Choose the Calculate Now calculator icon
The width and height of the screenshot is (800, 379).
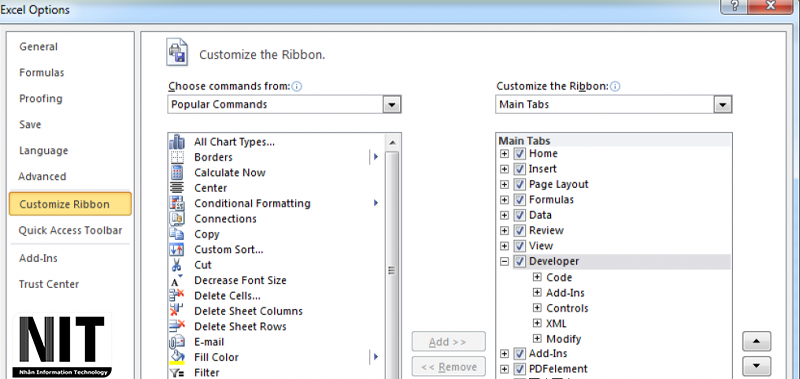click(177, 172)
